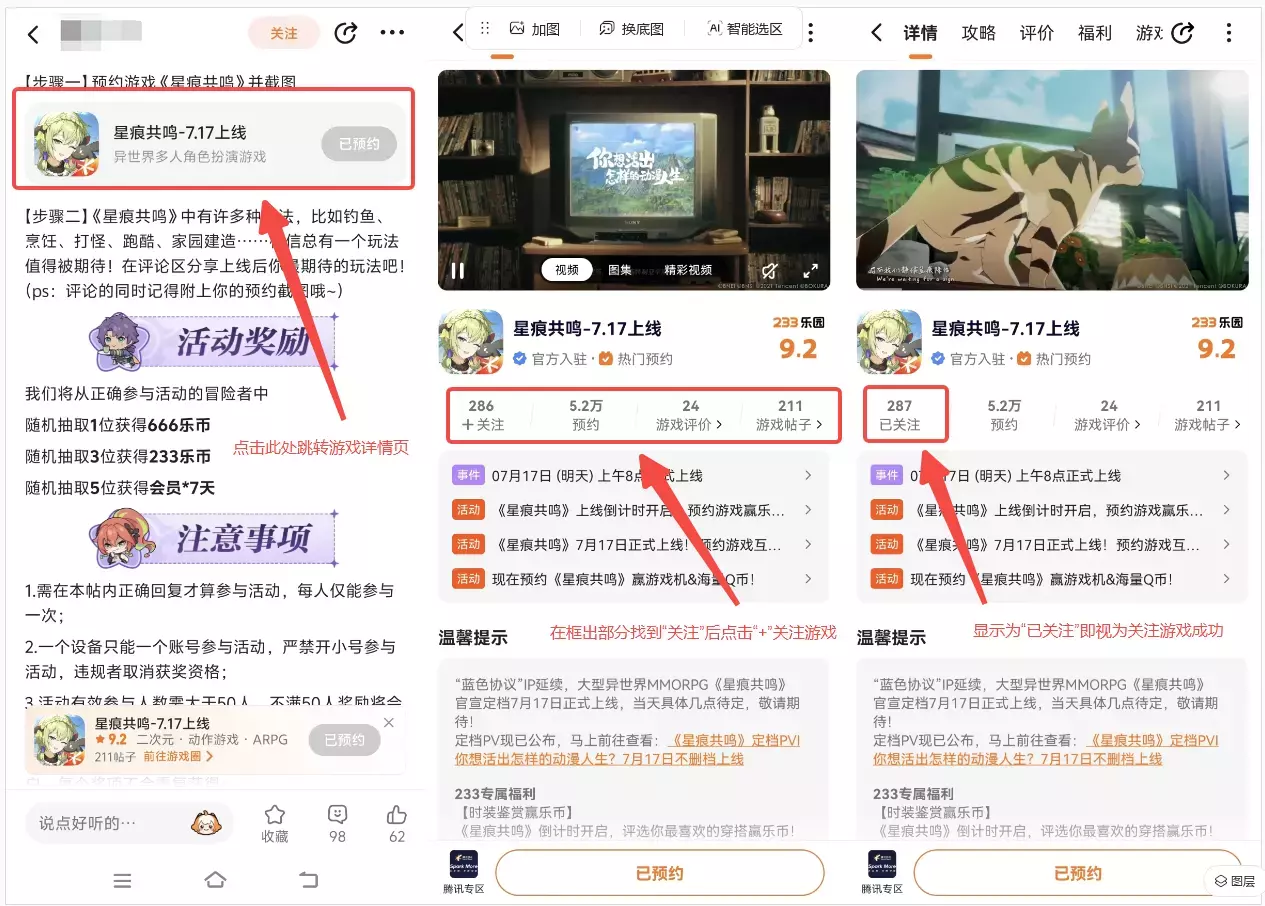Viewport: 1265px width, 906px height.
Task: Tap the thumbs-up like icon showing 62
Action: point(397,823)
